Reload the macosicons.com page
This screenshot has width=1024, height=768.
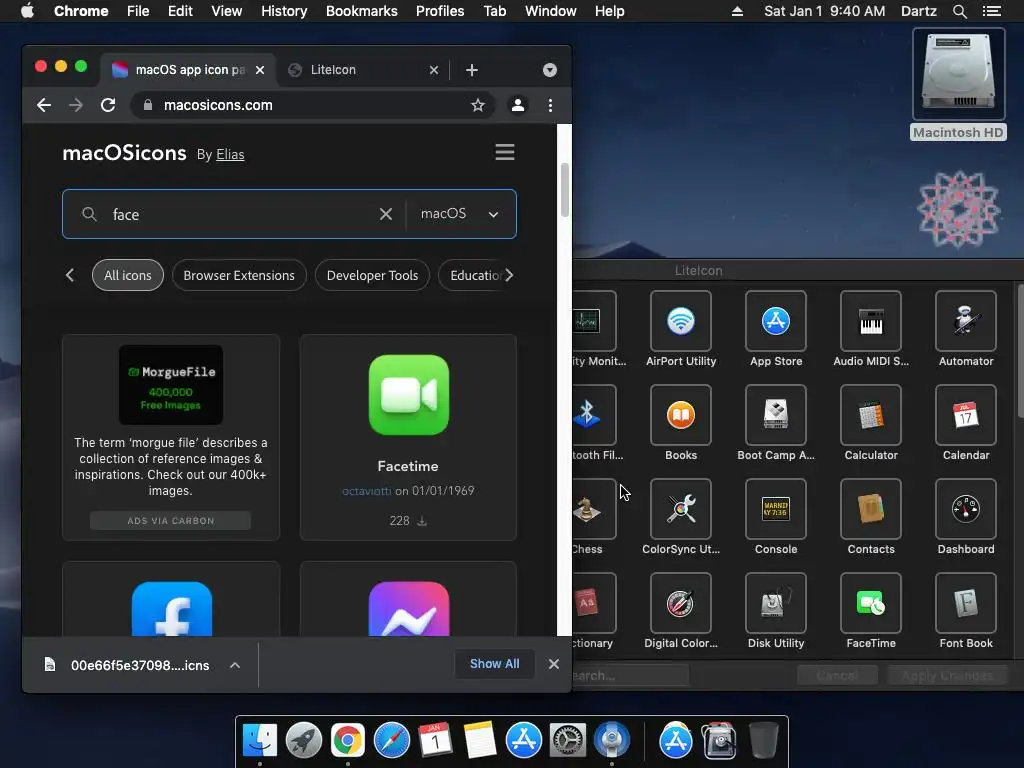(x=108, y=105)
